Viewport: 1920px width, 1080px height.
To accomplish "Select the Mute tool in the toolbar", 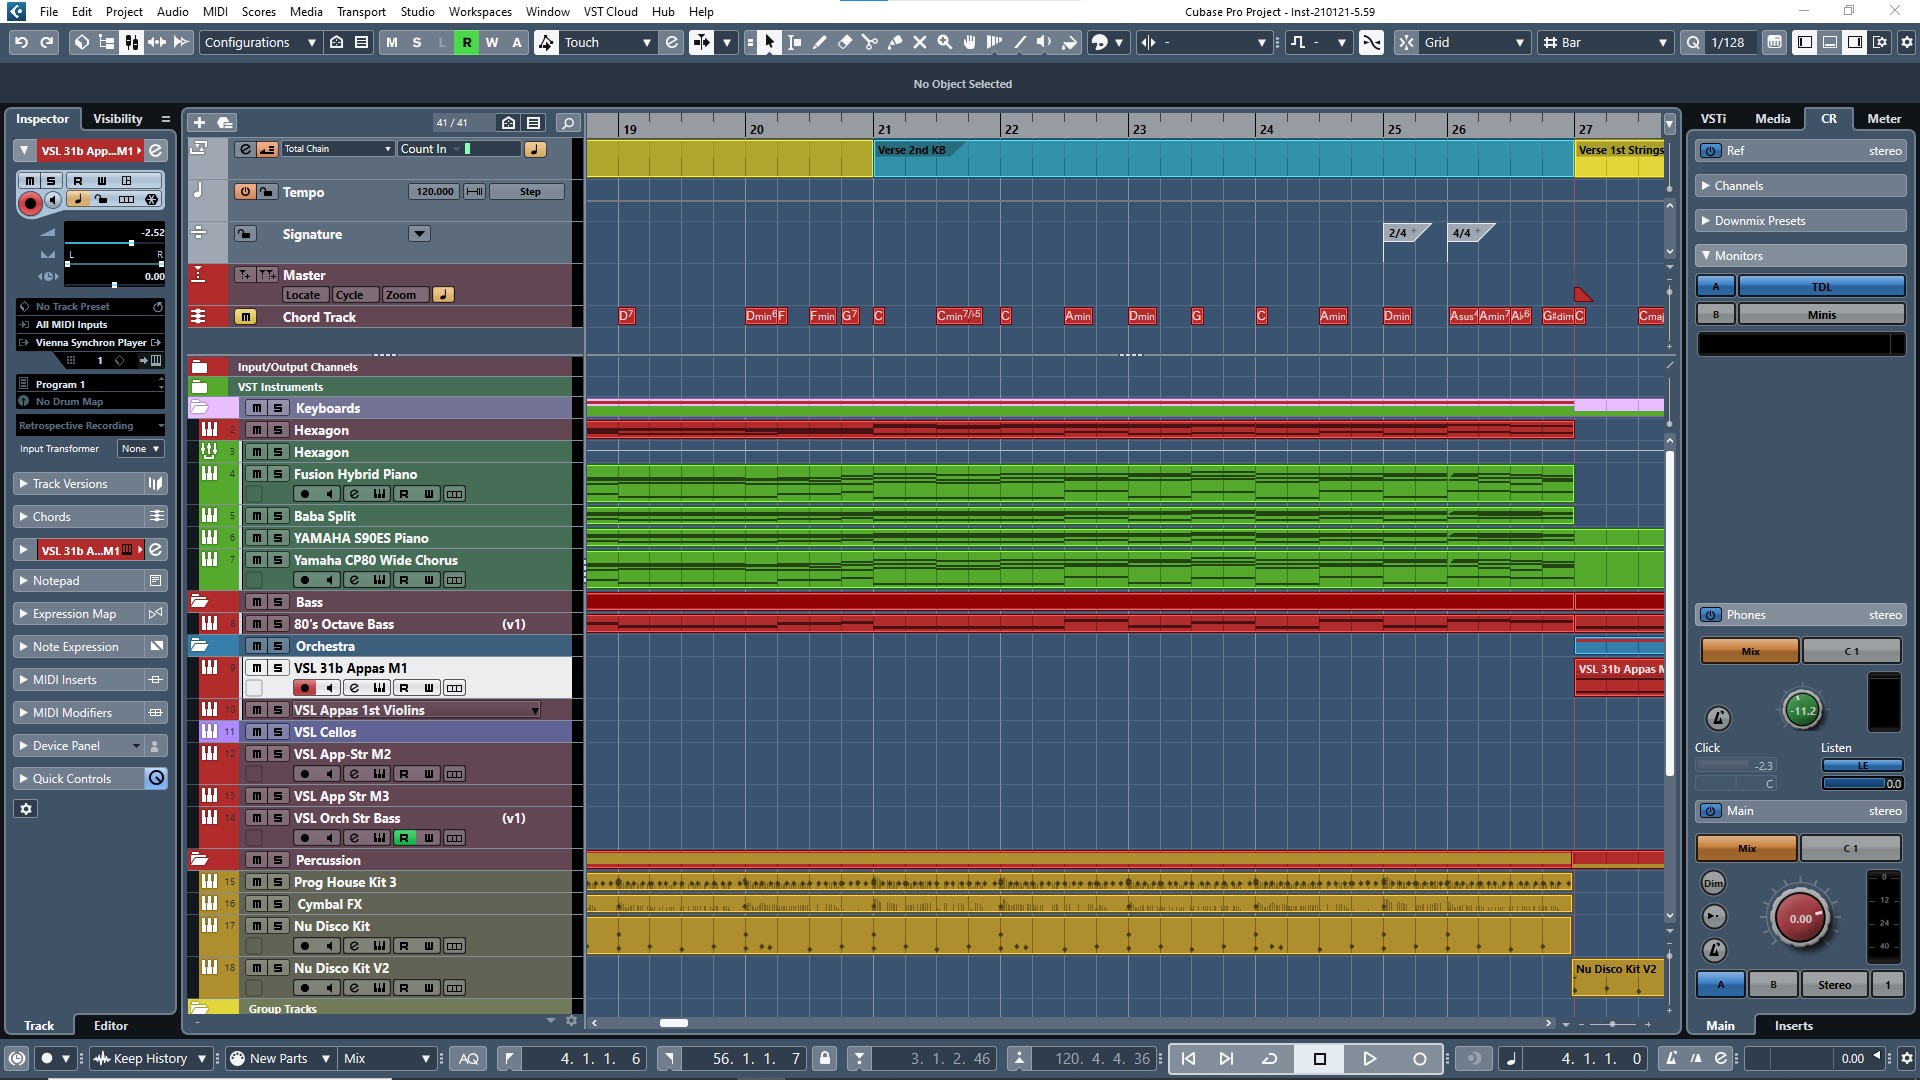I will 920,42.
